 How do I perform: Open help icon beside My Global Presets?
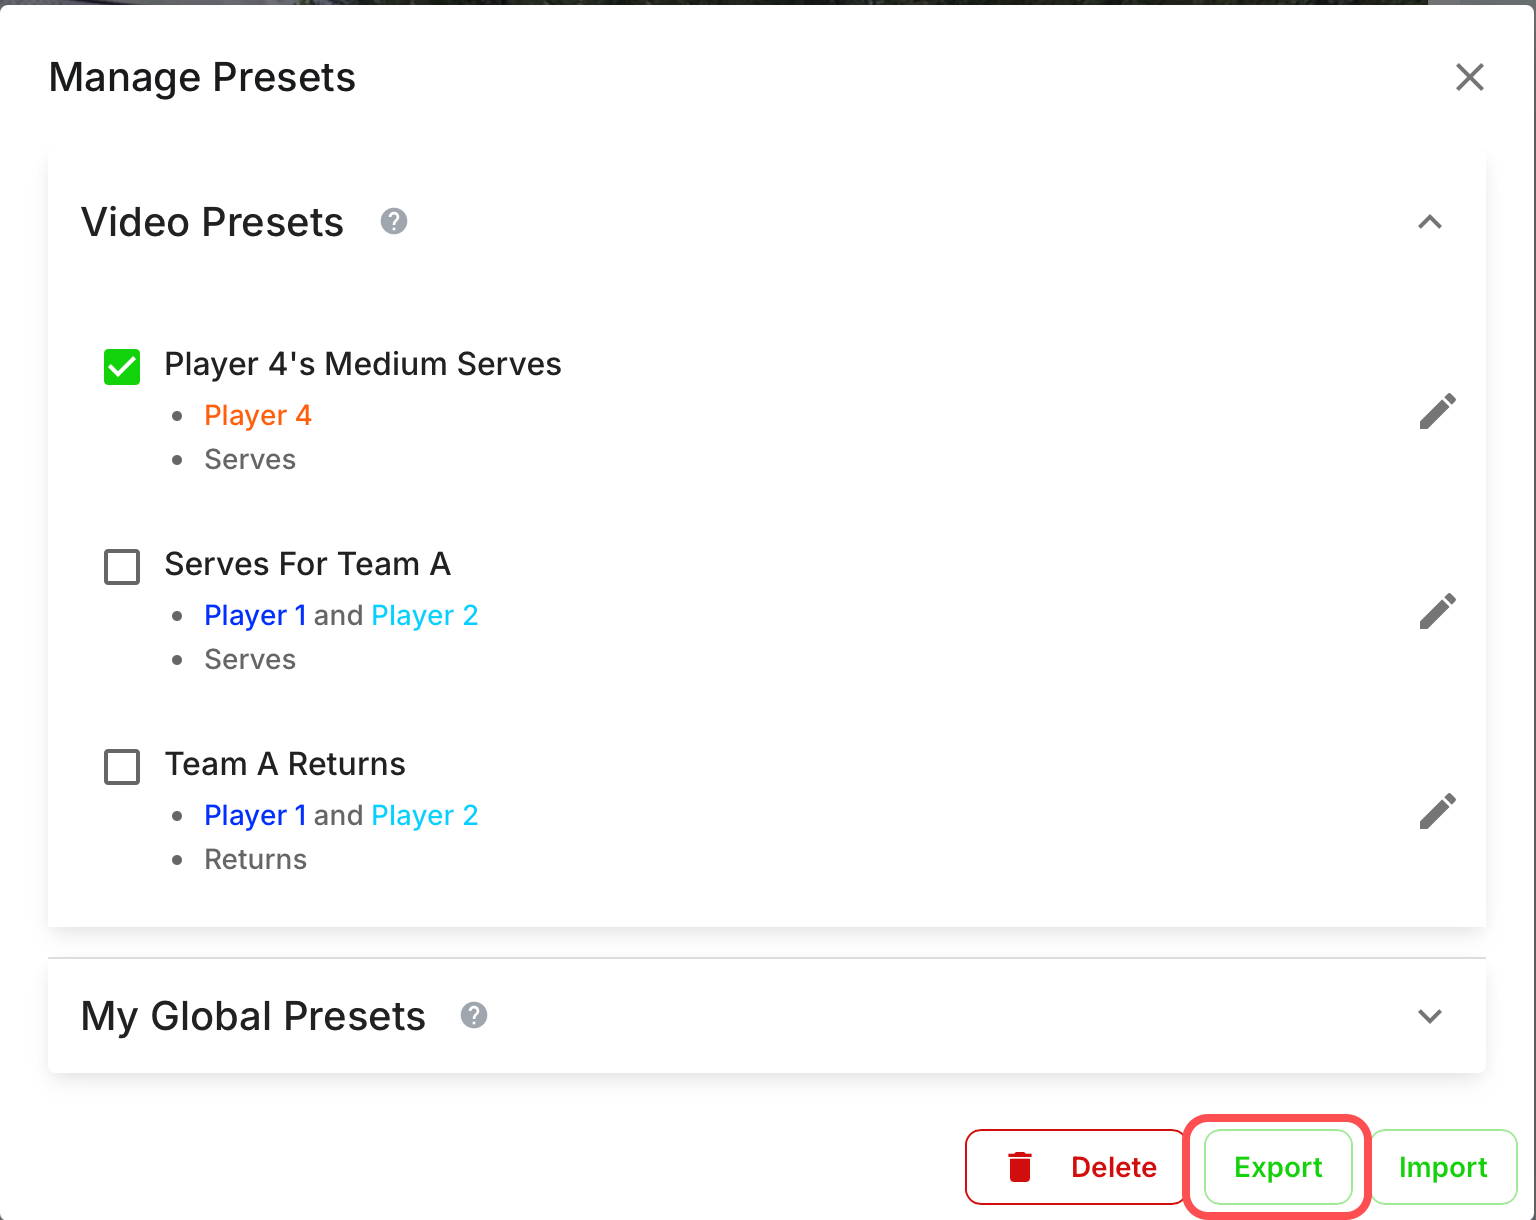pyautogui.click(x=474, y=1015)
